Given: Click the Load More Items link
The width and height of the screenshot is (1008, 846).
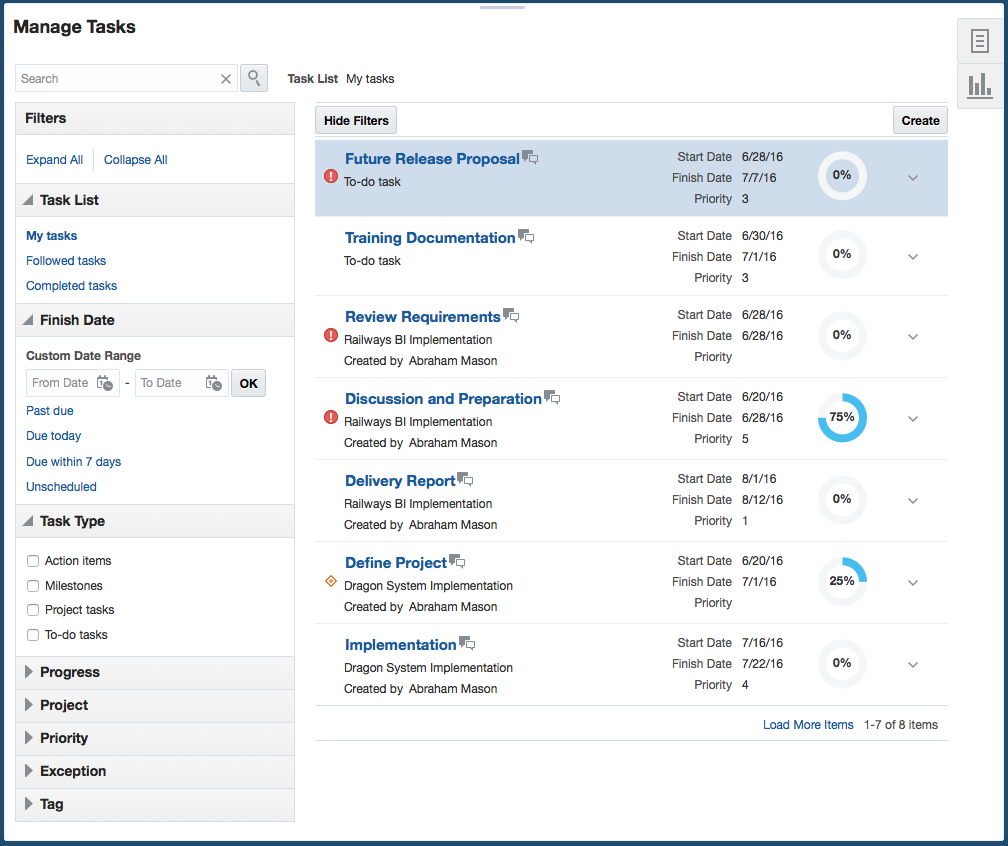Looking at the screenshot, I should 808,725.
